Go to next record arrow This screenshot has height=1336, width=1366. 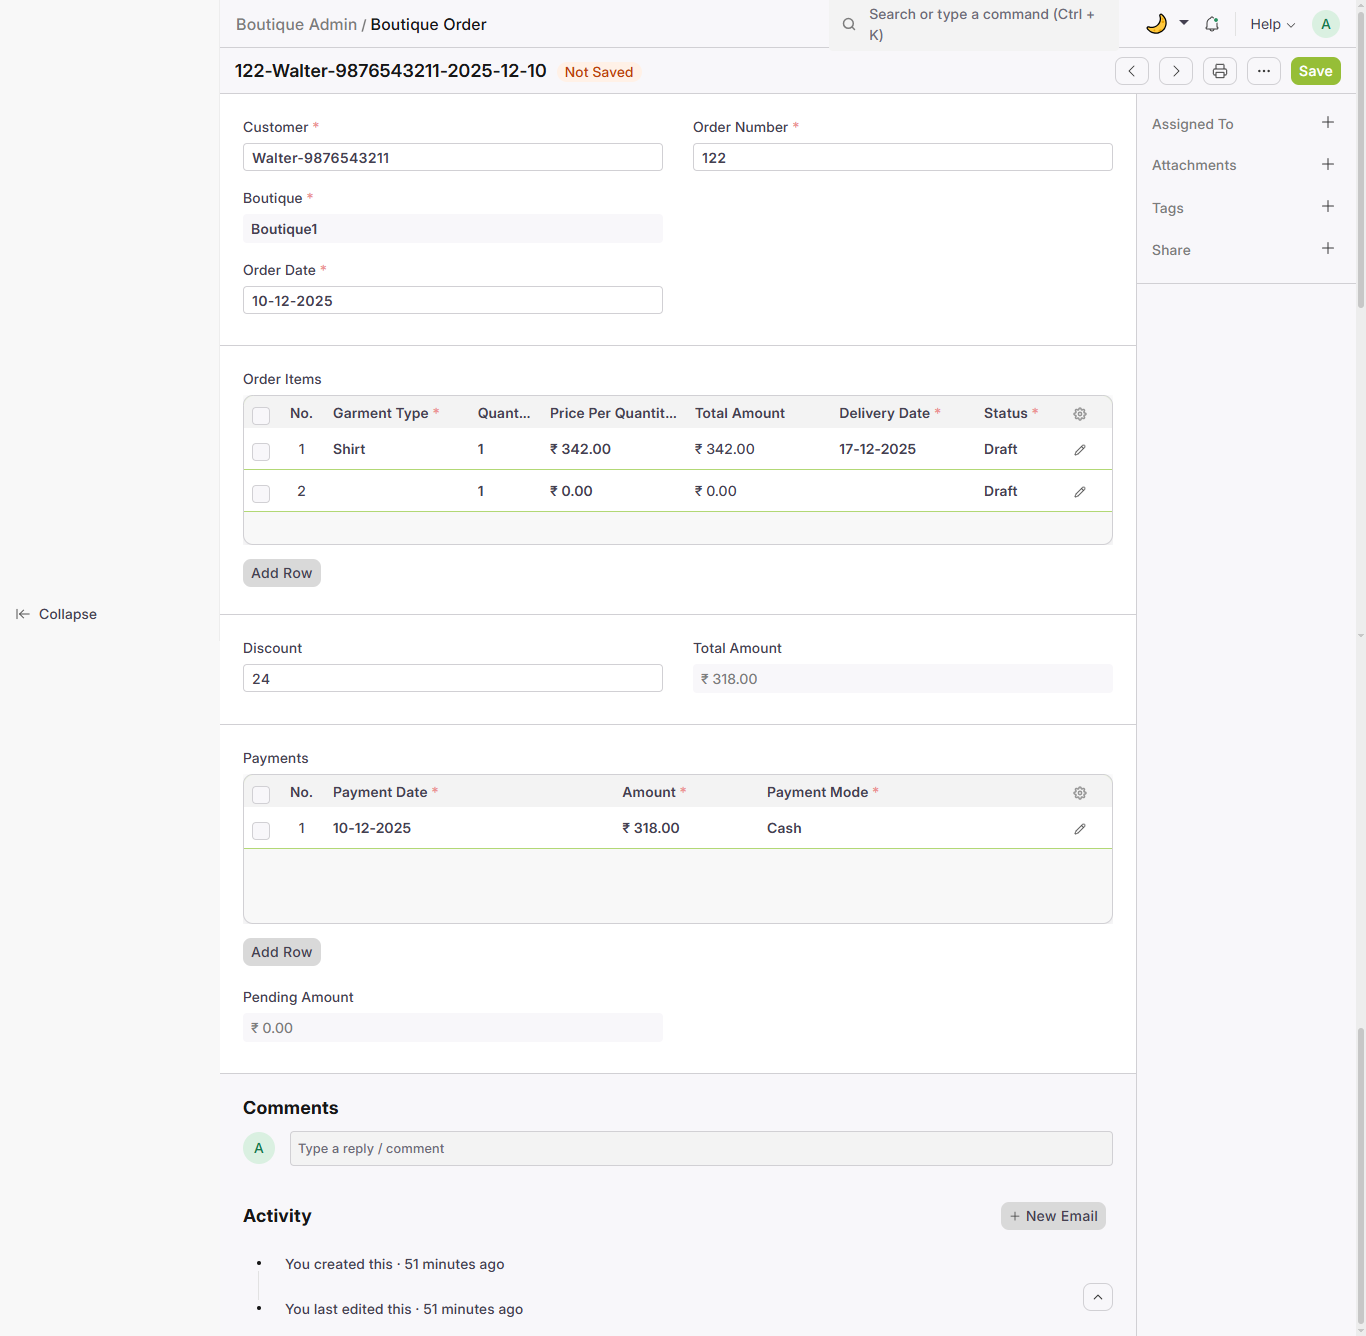1175,71
